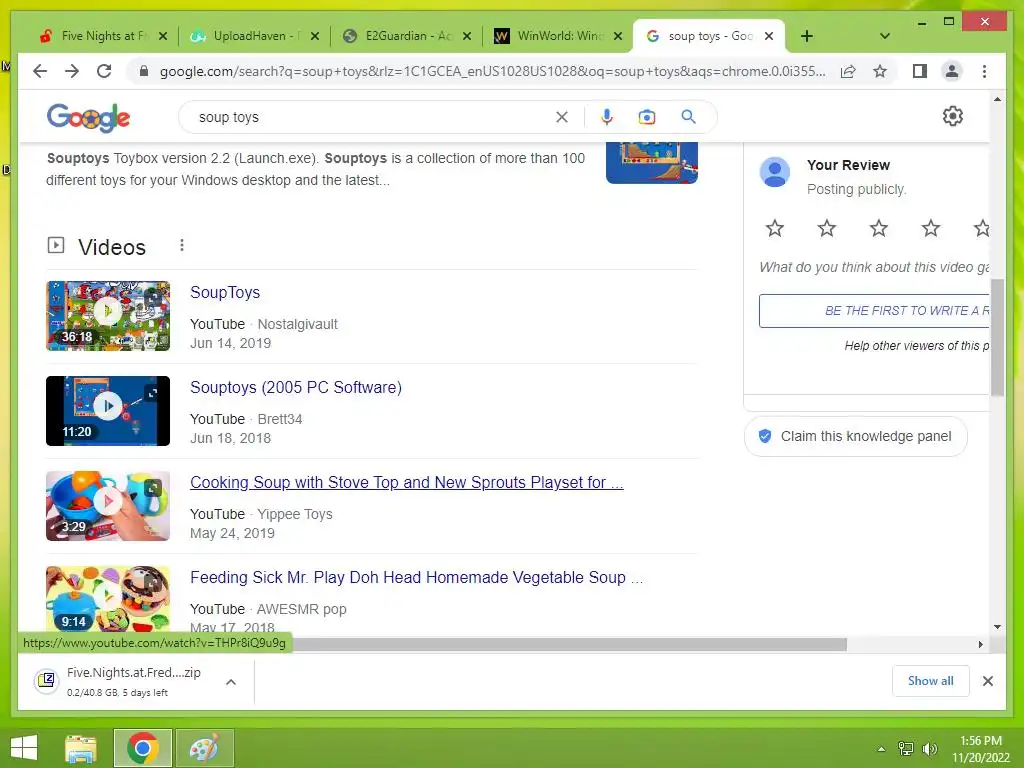
Task: Open the Souptoys Toybox result thumbnail
Action: pos(652,162)
